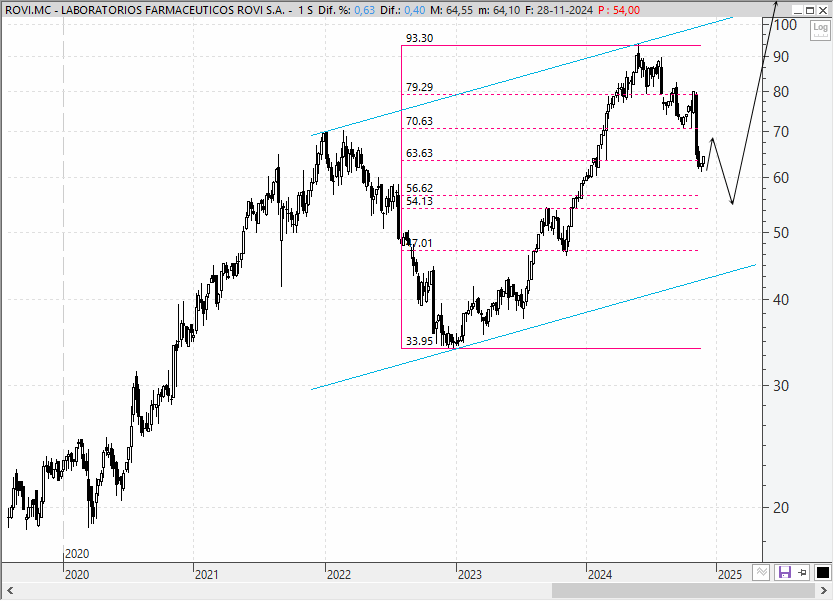834x601 pixels.
Task: Click the pin icon beside the save icon
Action: pyautogui.click(x=803, y=573)
